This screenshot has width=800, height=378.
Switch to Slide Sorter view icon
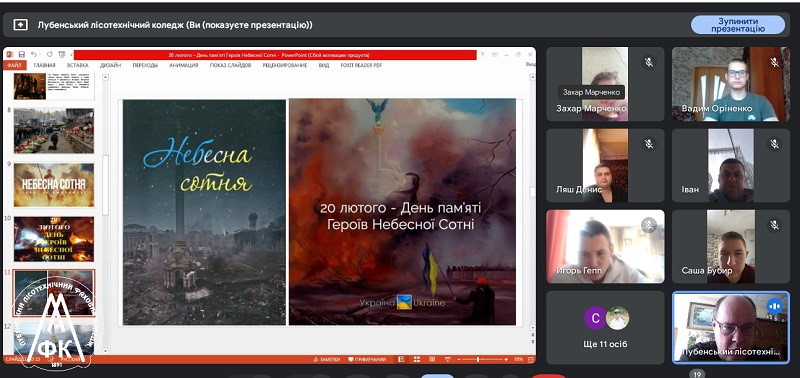pos(417,359)
